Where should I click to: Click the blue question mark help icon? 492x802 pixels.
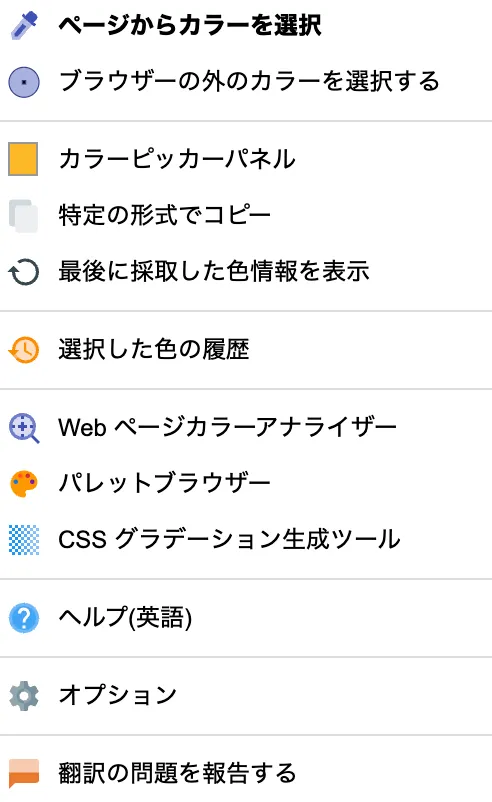[24, 618]
